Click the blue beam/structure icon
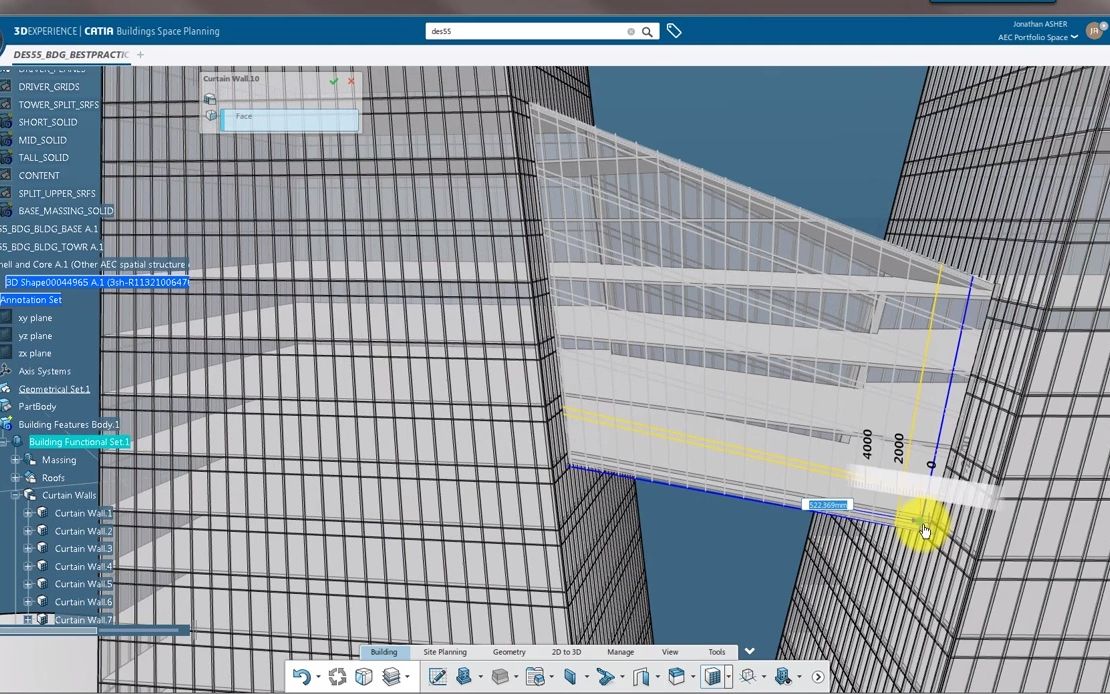 [x=605, y=677]
